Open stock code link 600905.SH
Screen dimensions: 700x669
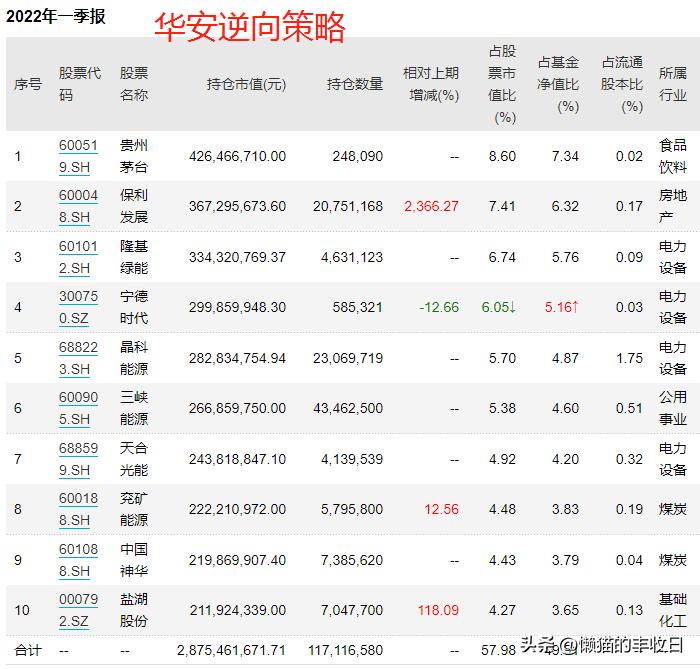pos(78,408)
